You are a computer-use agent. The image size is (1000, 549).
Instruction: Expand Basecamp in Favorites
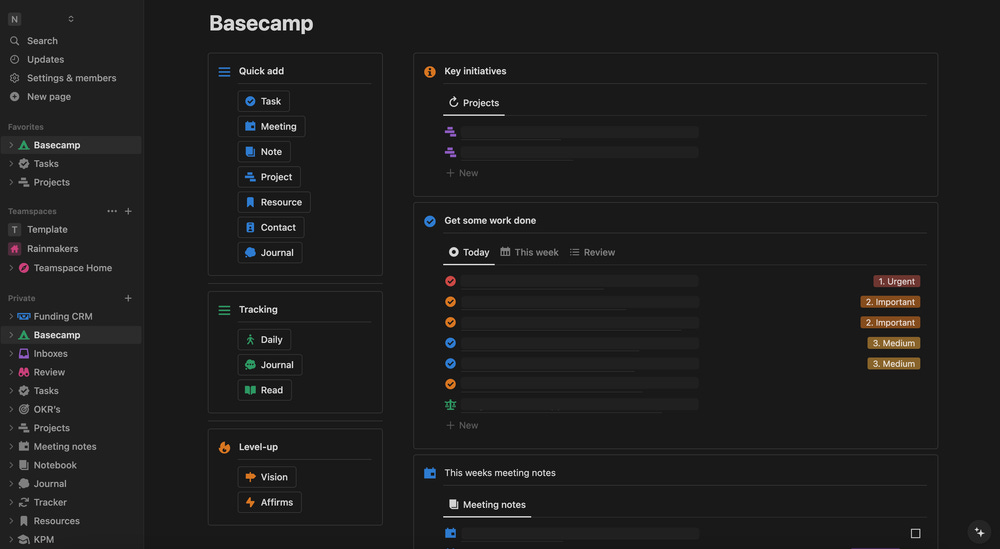[11, 145]
